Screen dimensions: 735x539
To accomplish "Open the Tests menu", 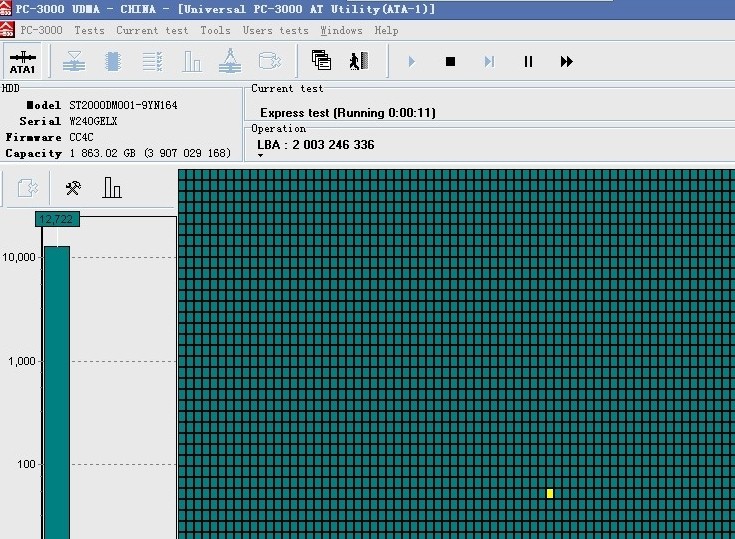I will [89, 30].
